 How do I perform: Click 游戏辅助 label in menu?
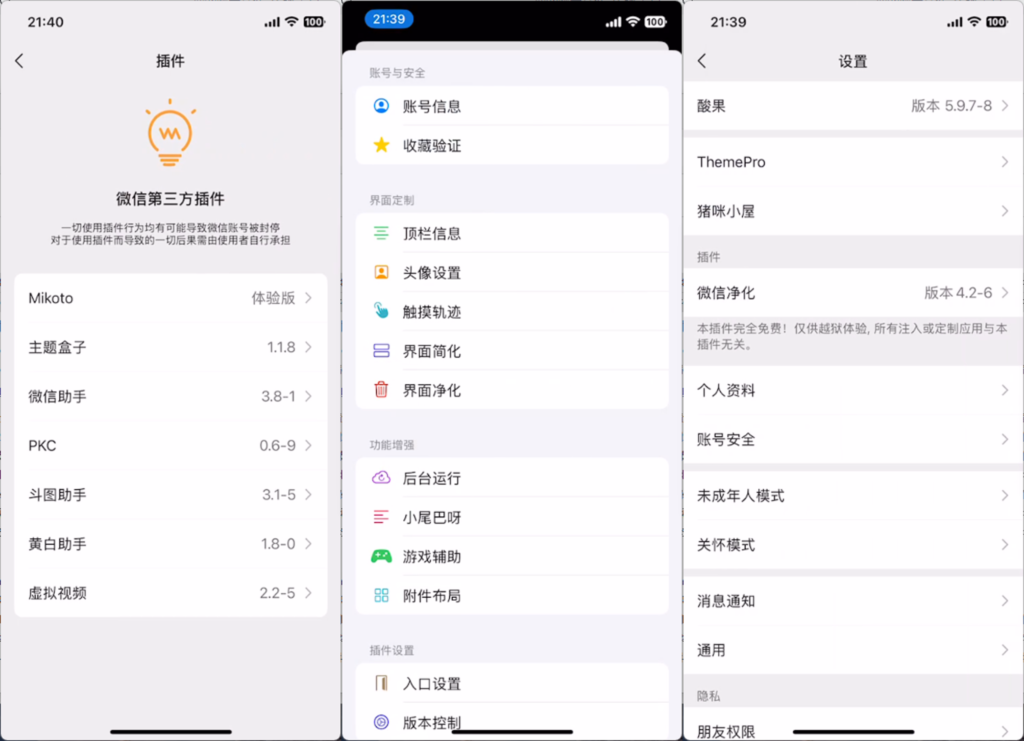pyautogui.click(x=432, y=557)
